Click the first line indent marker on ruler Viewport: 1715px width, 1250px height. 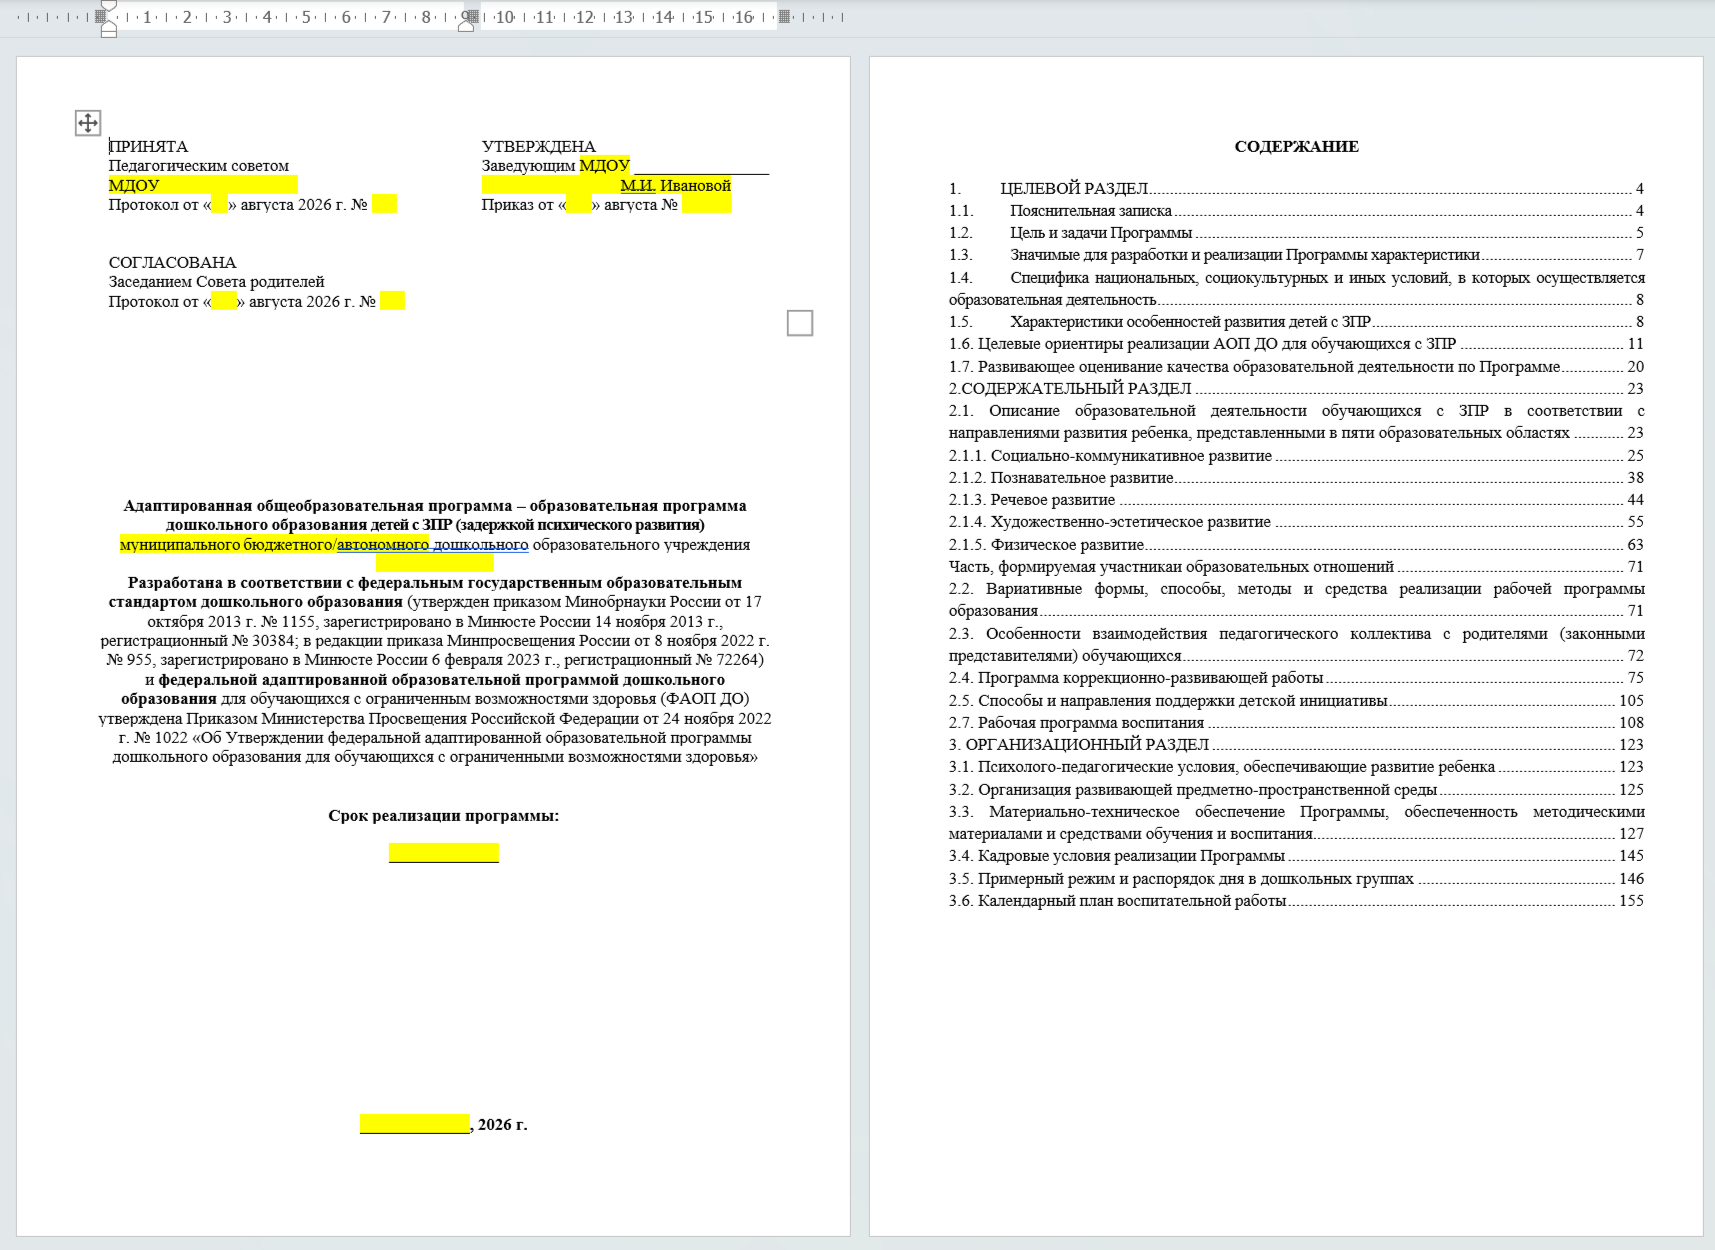tap(109, 6)
